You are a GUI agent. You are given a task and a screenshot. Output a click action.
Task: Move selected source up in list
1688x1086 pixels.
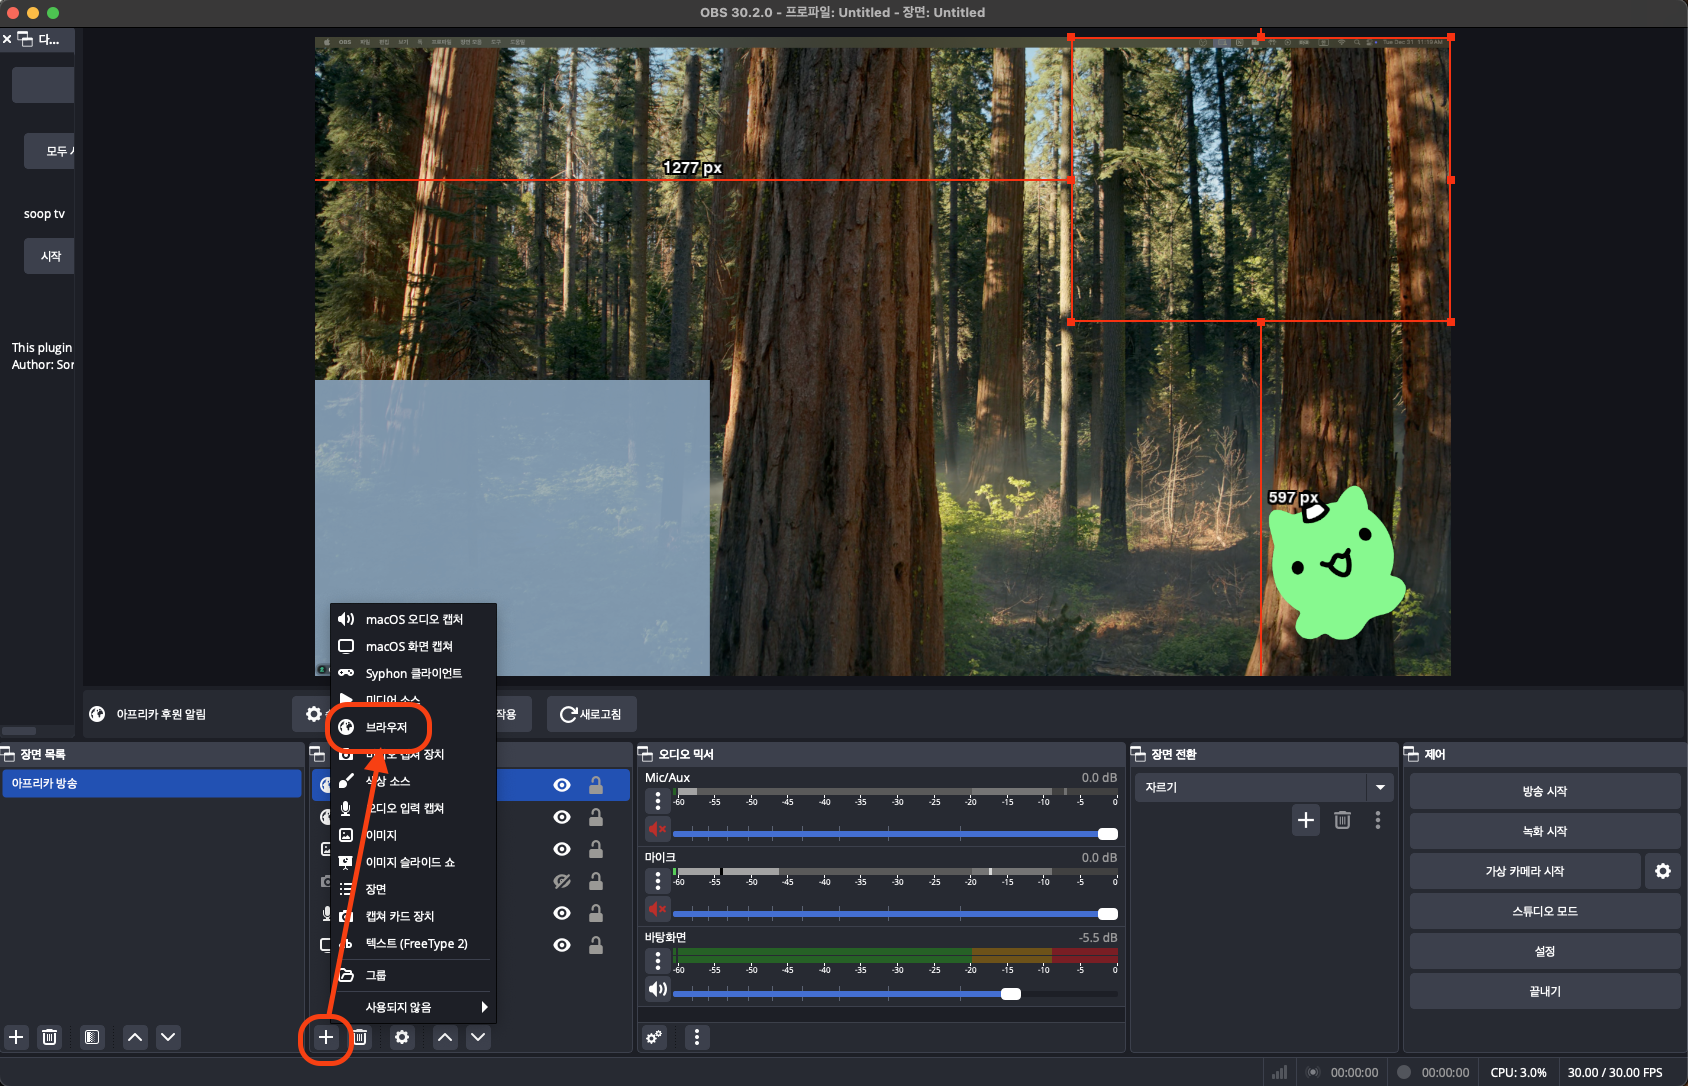coord(445,1037)
